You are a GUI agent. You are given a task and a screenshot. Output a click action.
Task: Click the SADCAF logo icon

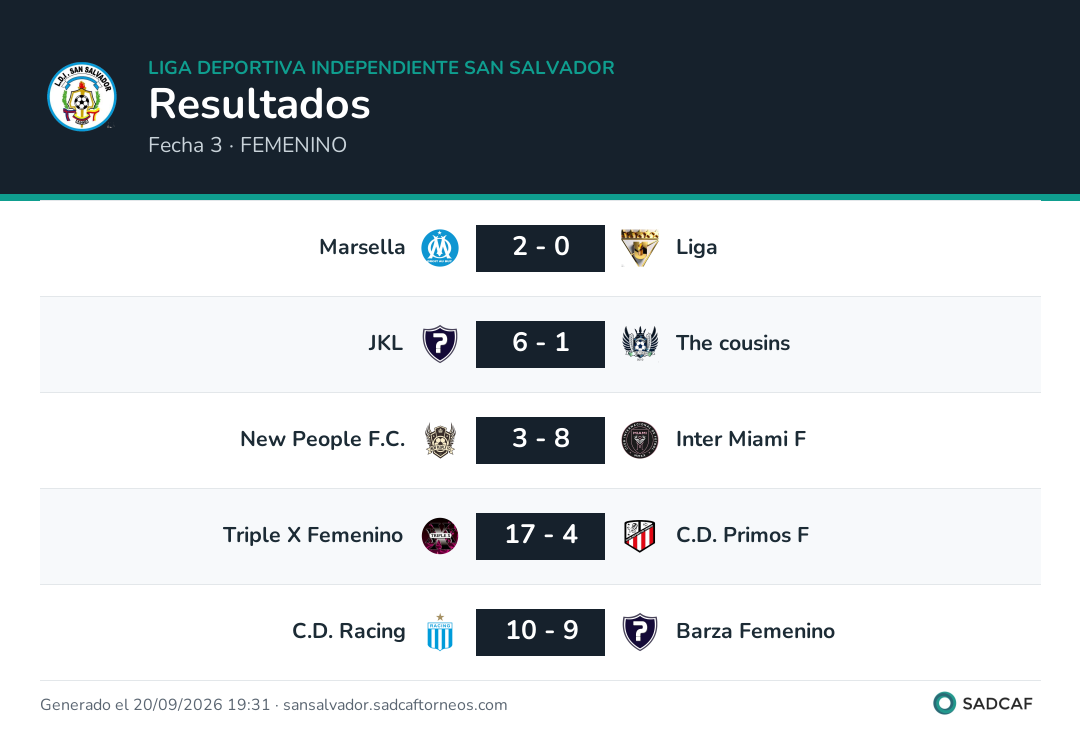pyautogui.click(x=944, y=703)
